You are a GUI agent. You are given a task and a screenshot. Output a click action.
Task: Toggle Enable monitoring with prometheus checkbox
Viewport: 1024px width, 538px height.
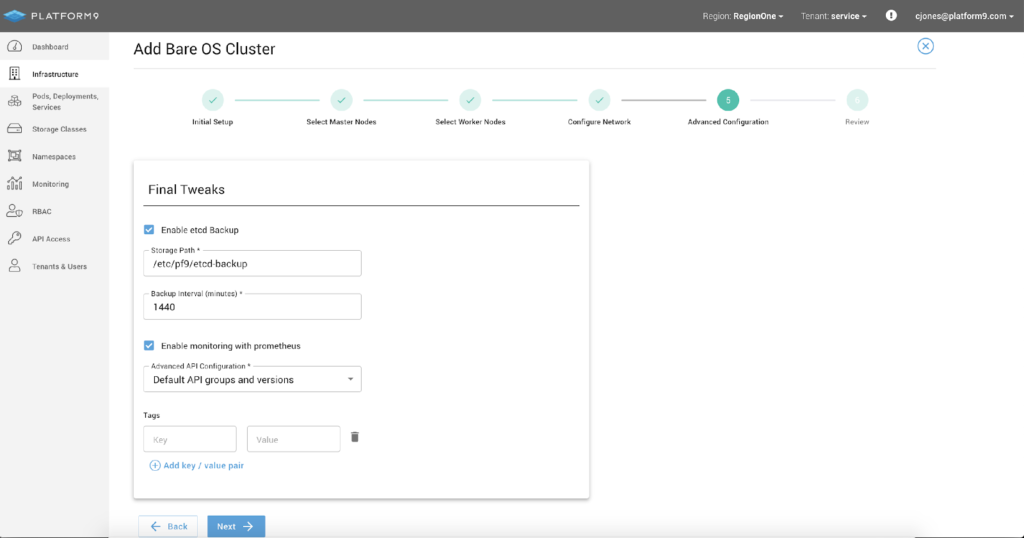149,346
